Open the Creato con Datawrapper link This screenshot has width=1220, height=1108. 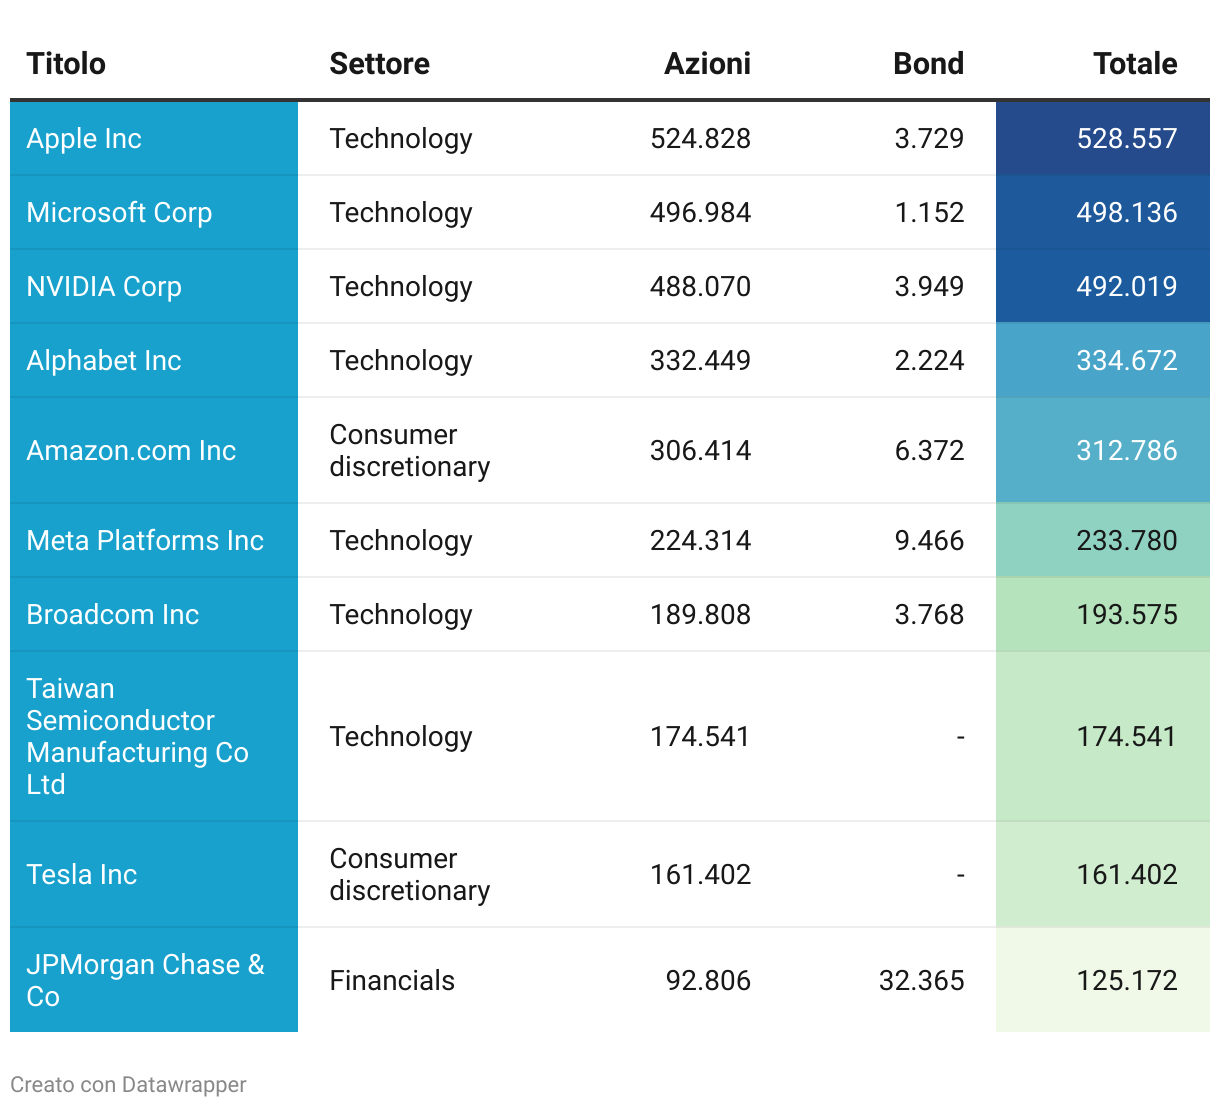point(128,1085)
